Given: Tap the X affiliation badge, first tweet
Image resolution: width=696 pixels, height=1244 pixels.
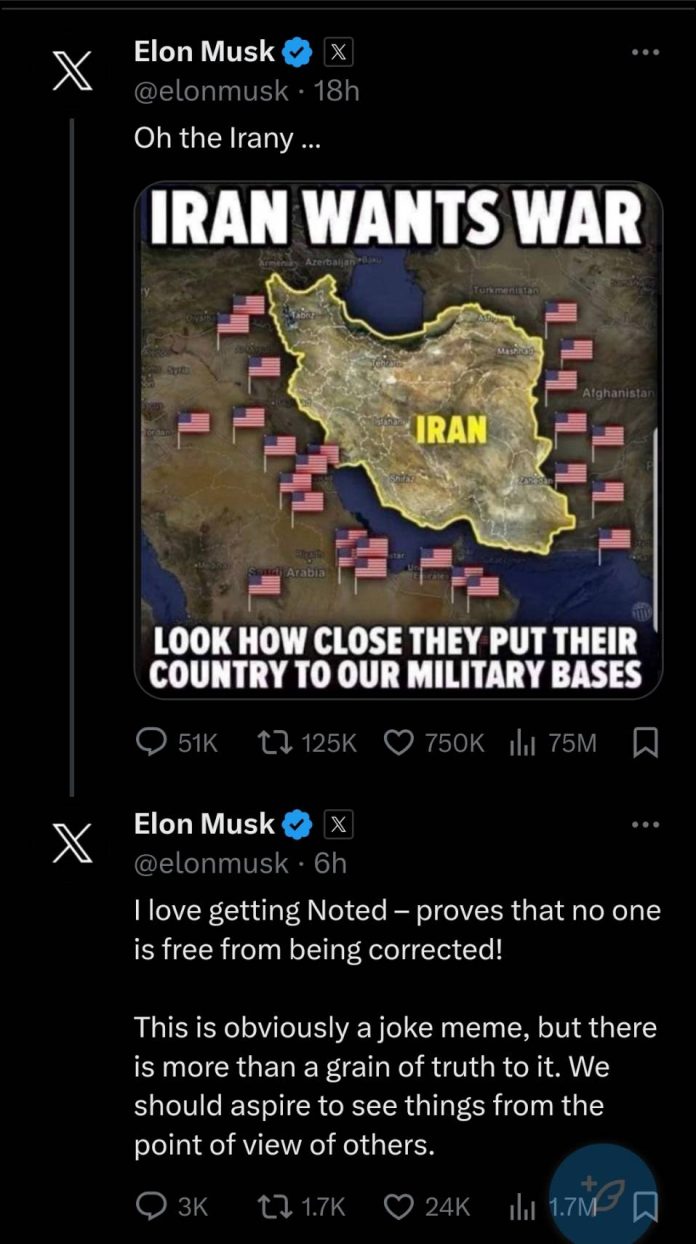Looking at the screenshot, I should pyautogui.click(x=337, y=51).
